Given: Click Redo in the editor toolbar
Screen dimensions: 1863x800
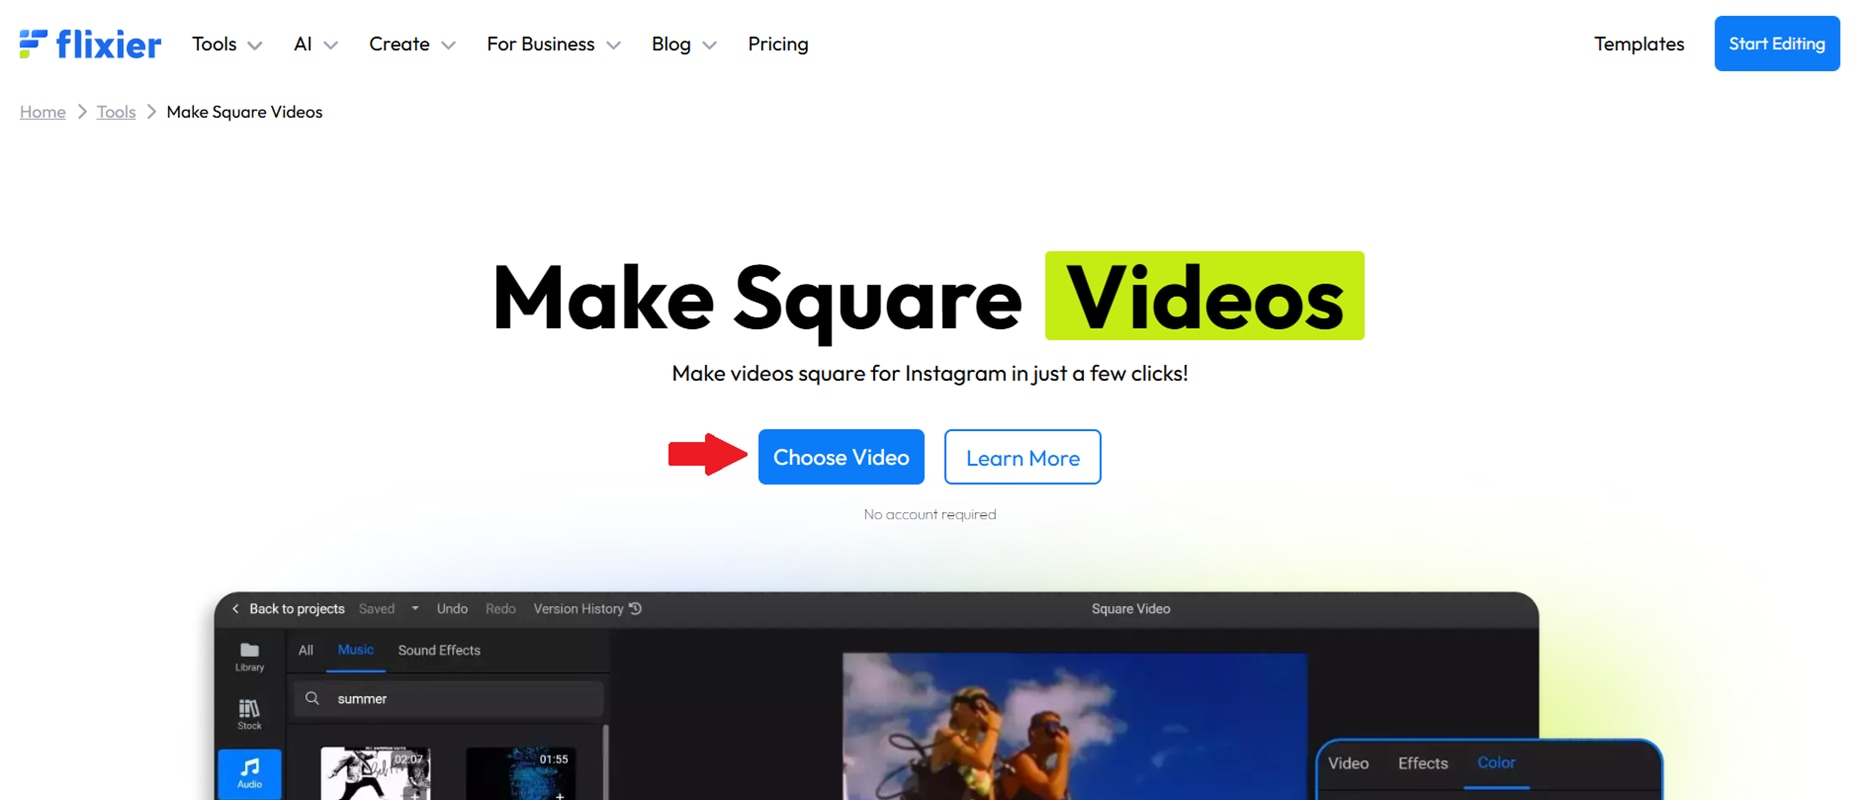Looking at the screenshot, I should click(x=501, y=609).
